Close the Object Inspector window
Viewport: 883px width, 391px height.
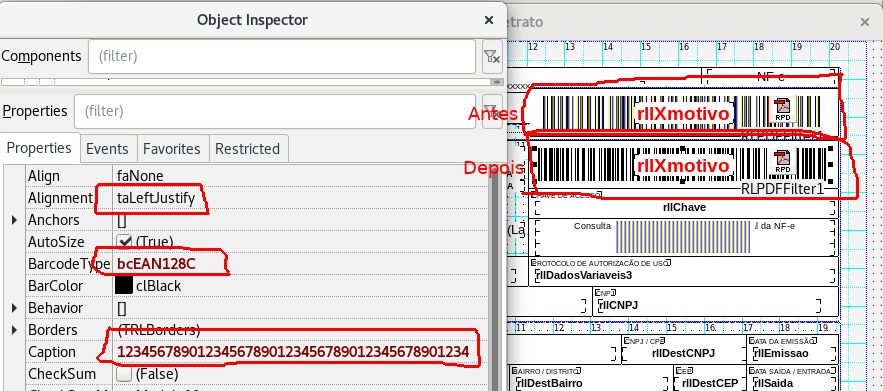489,20
